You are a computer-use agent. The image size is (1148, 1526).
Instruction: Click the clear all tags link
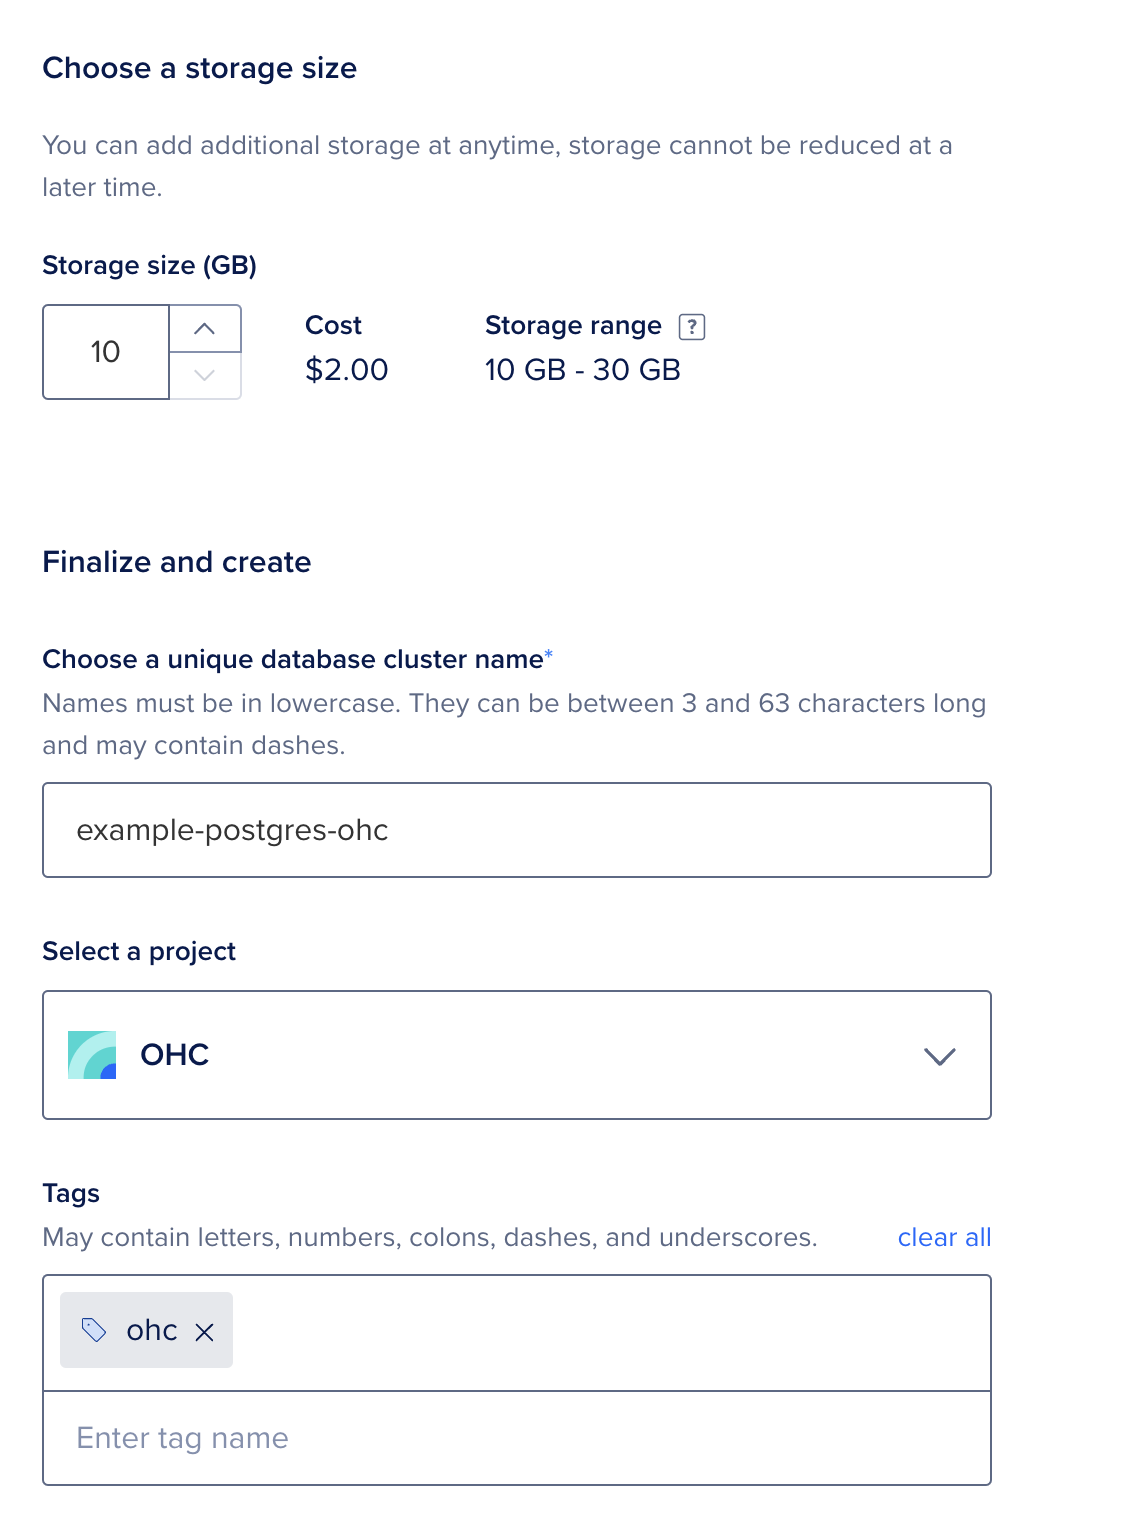(943, 1237)
